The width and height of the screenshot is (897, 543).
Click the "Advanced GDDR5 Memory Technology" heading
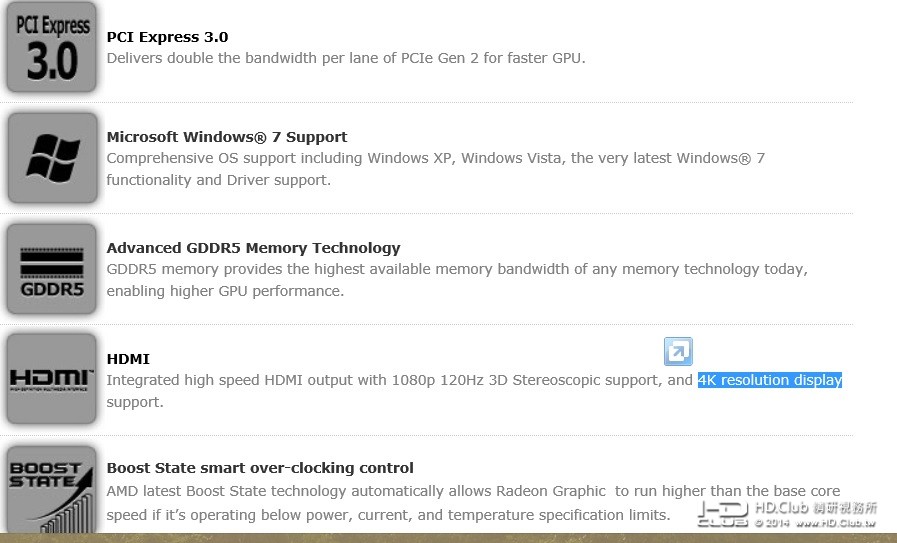point(253,248)
